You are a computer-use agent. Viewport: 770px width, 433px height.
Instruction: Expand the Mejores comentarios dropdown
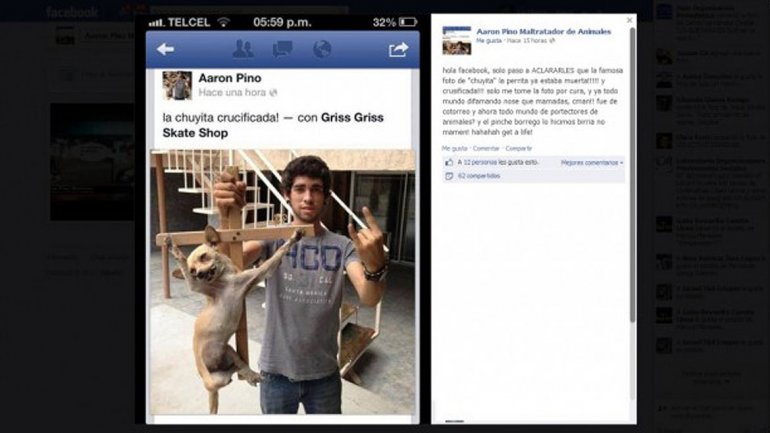click(592, 162)
